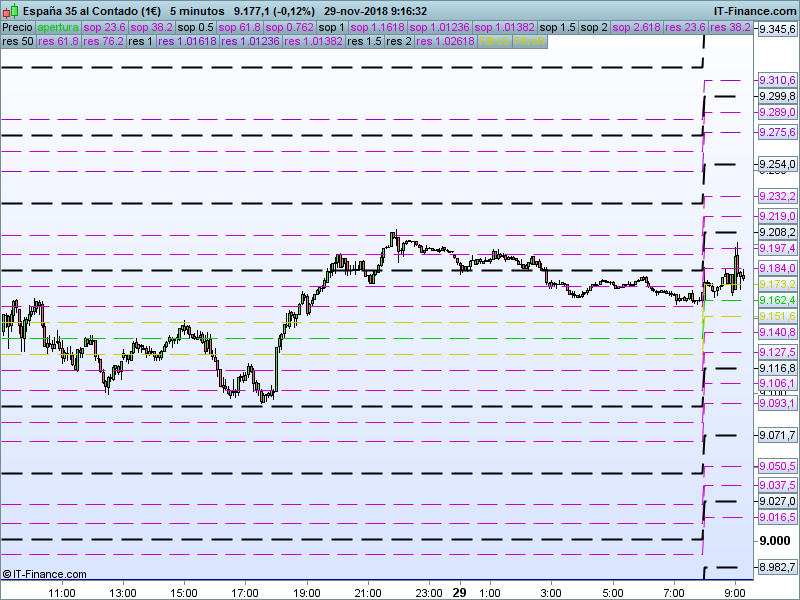The width and height of the screenshot is (800, 600).
Task: Click the 9.000 bold price axis label
Action: pyautogui.click(x=774, y=541)
